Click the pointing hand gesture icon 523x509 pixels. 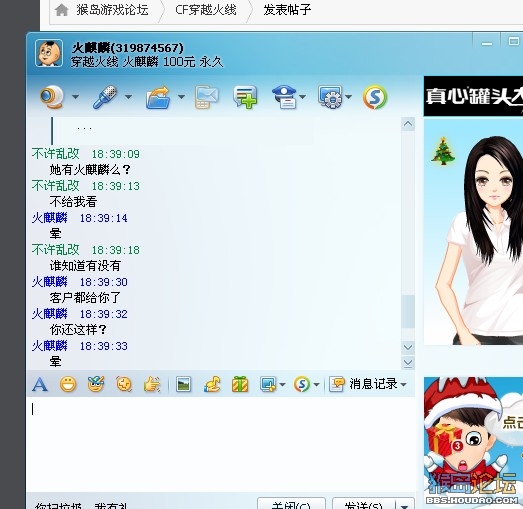[x=152, y=385]
